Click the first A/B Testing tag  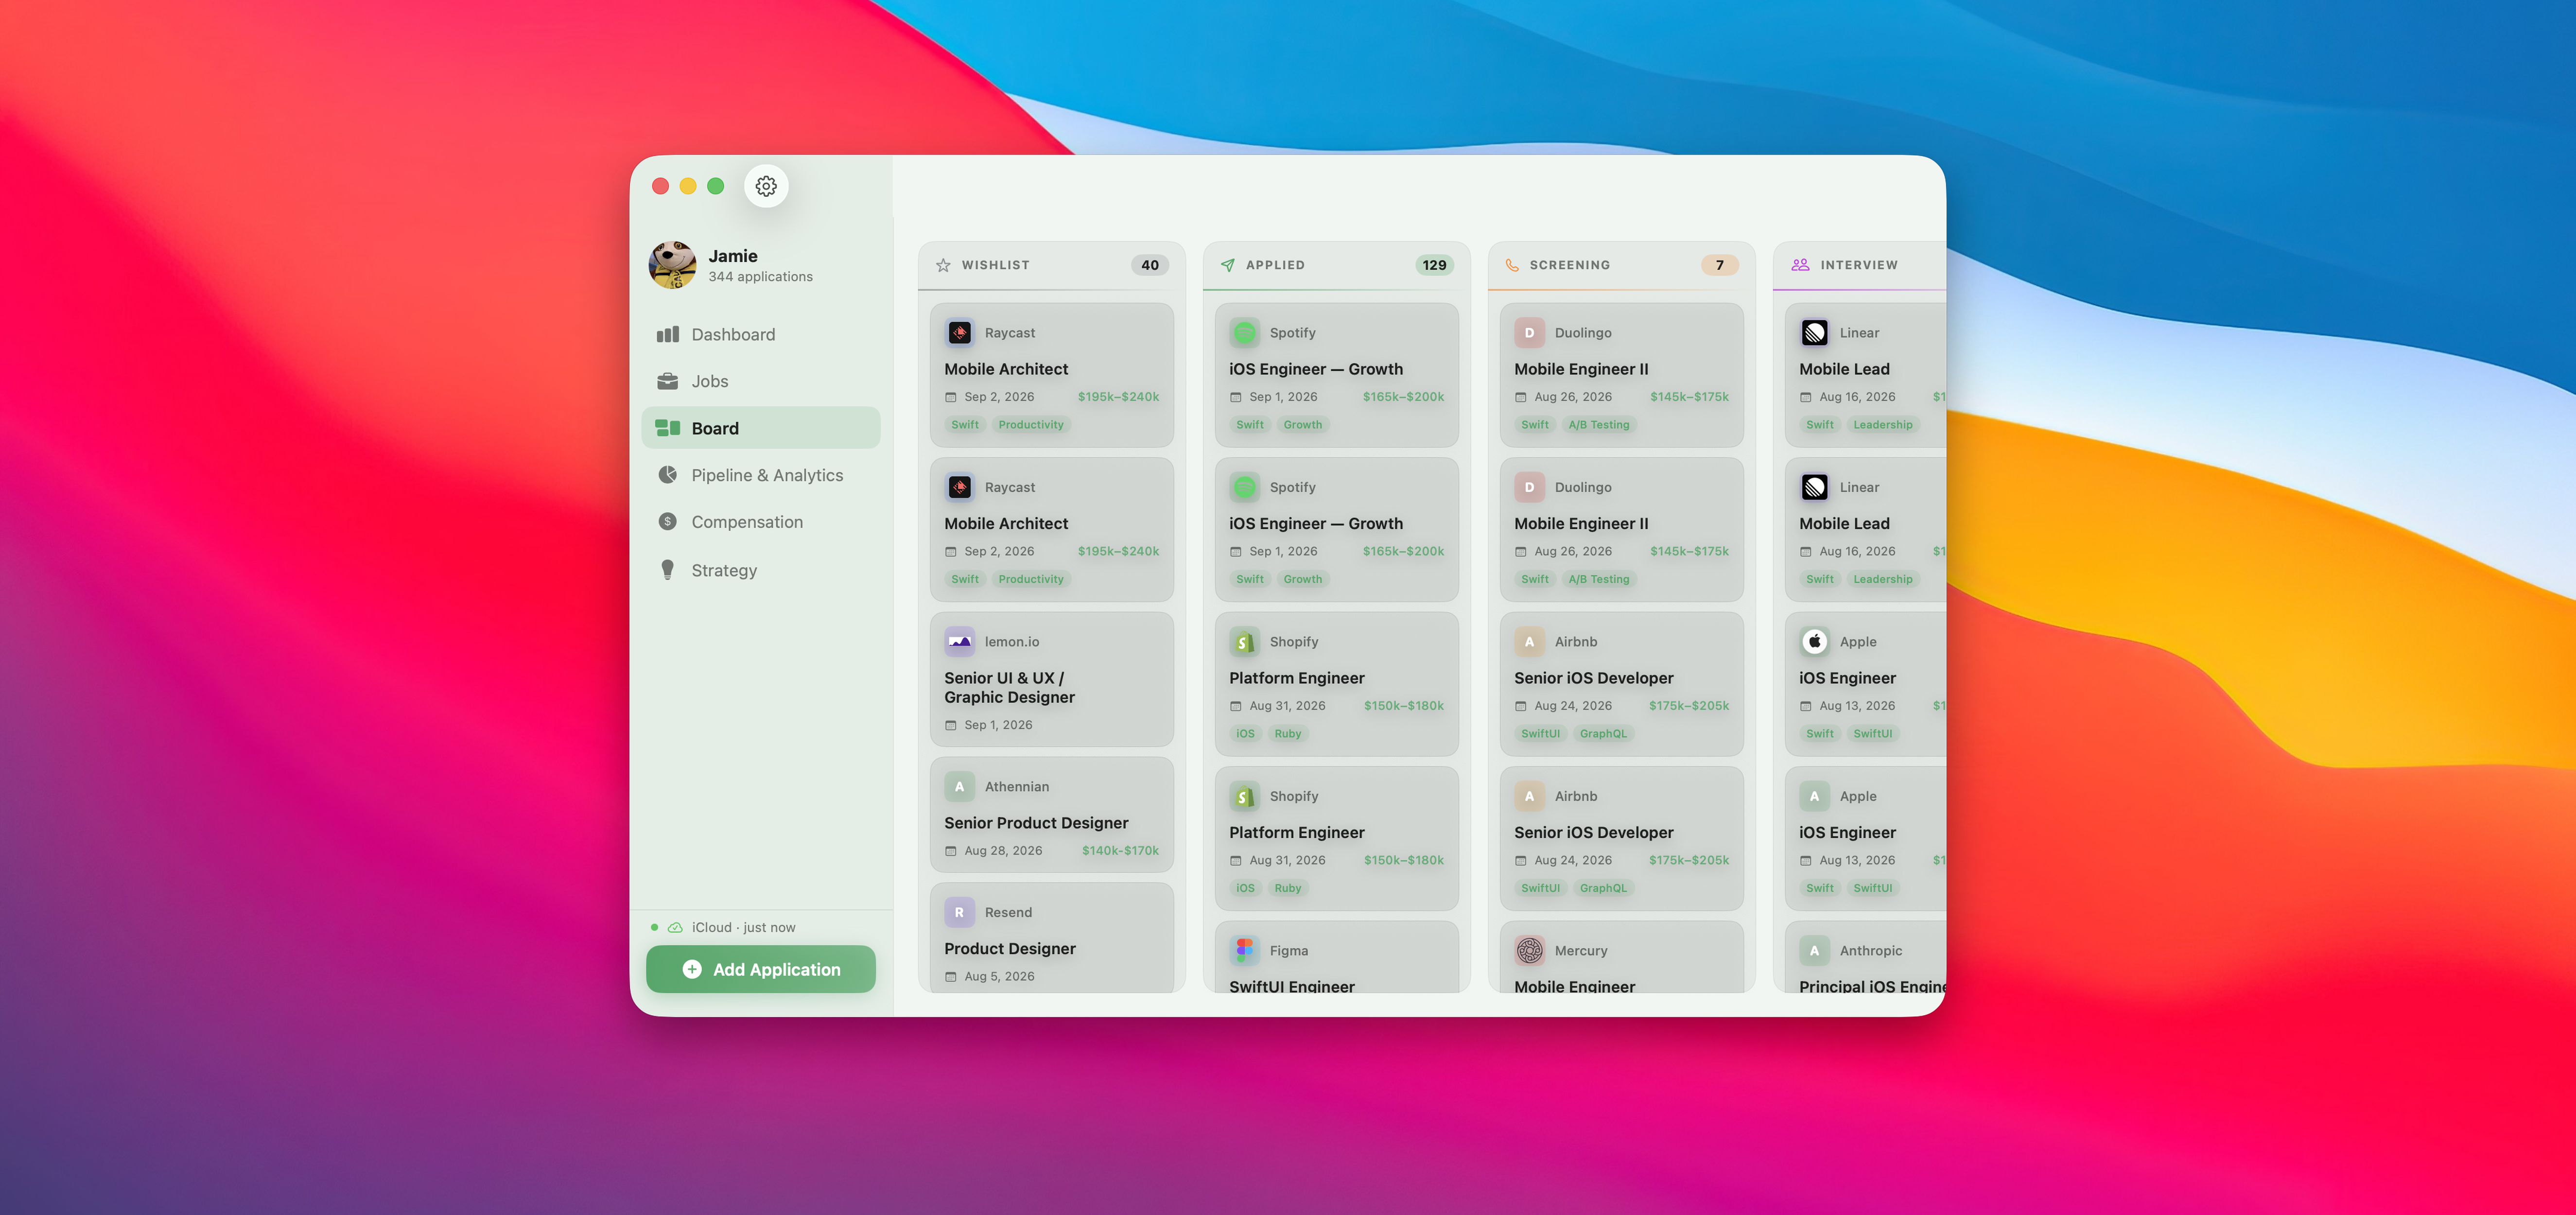[x=1599, y=425]
